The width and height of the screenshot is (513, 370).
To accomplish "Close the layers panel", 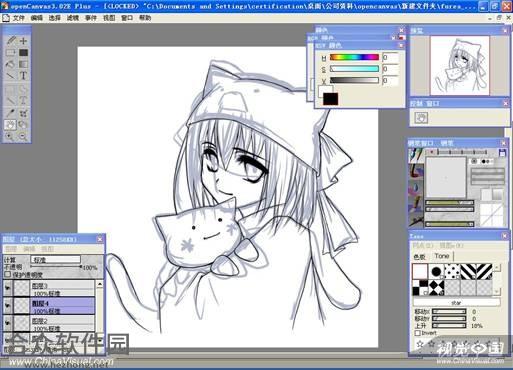I will click(100, 239).
